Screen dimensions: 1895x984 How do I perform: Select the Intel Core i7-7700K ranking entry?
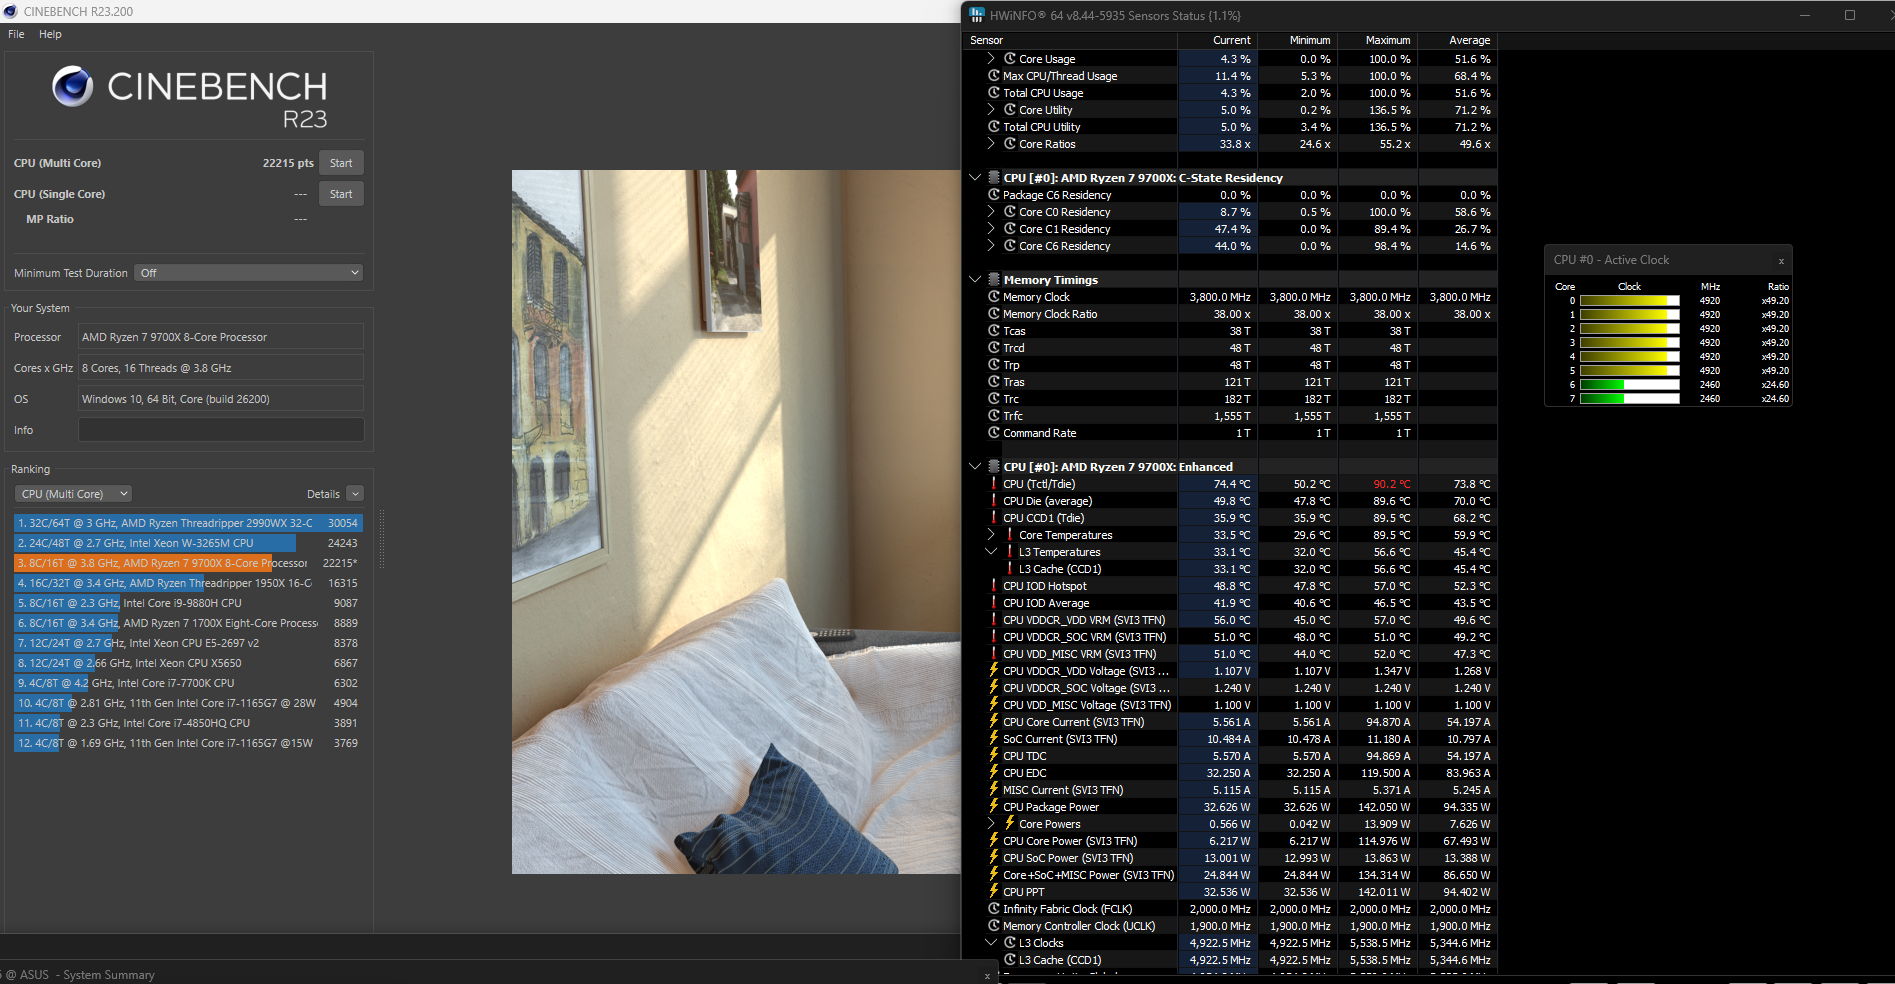tap(188, 683)
